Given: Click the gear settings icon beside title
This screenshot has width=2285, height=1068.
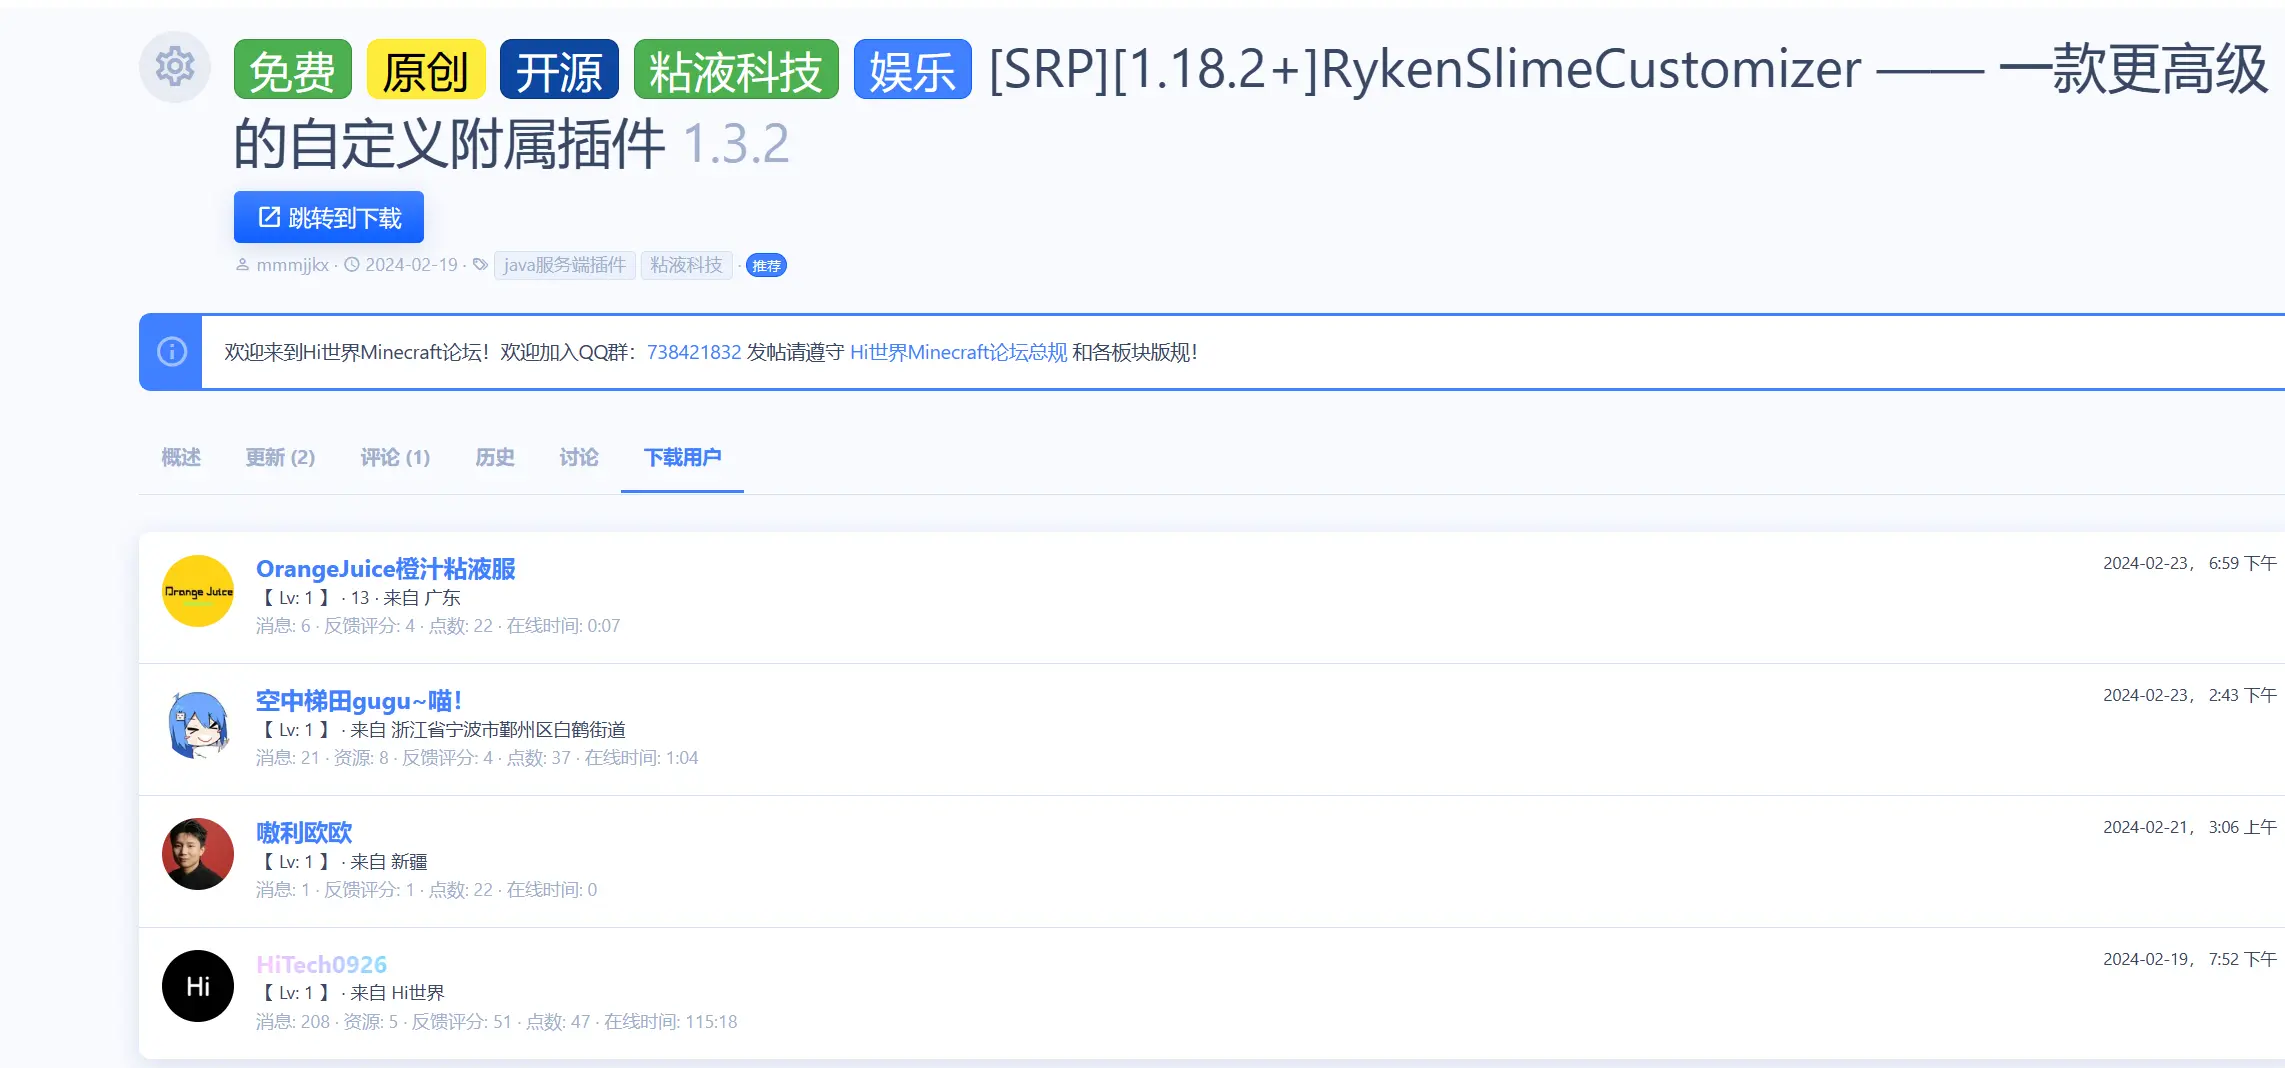Looking at the screenshot, I should tap(175, 67).
